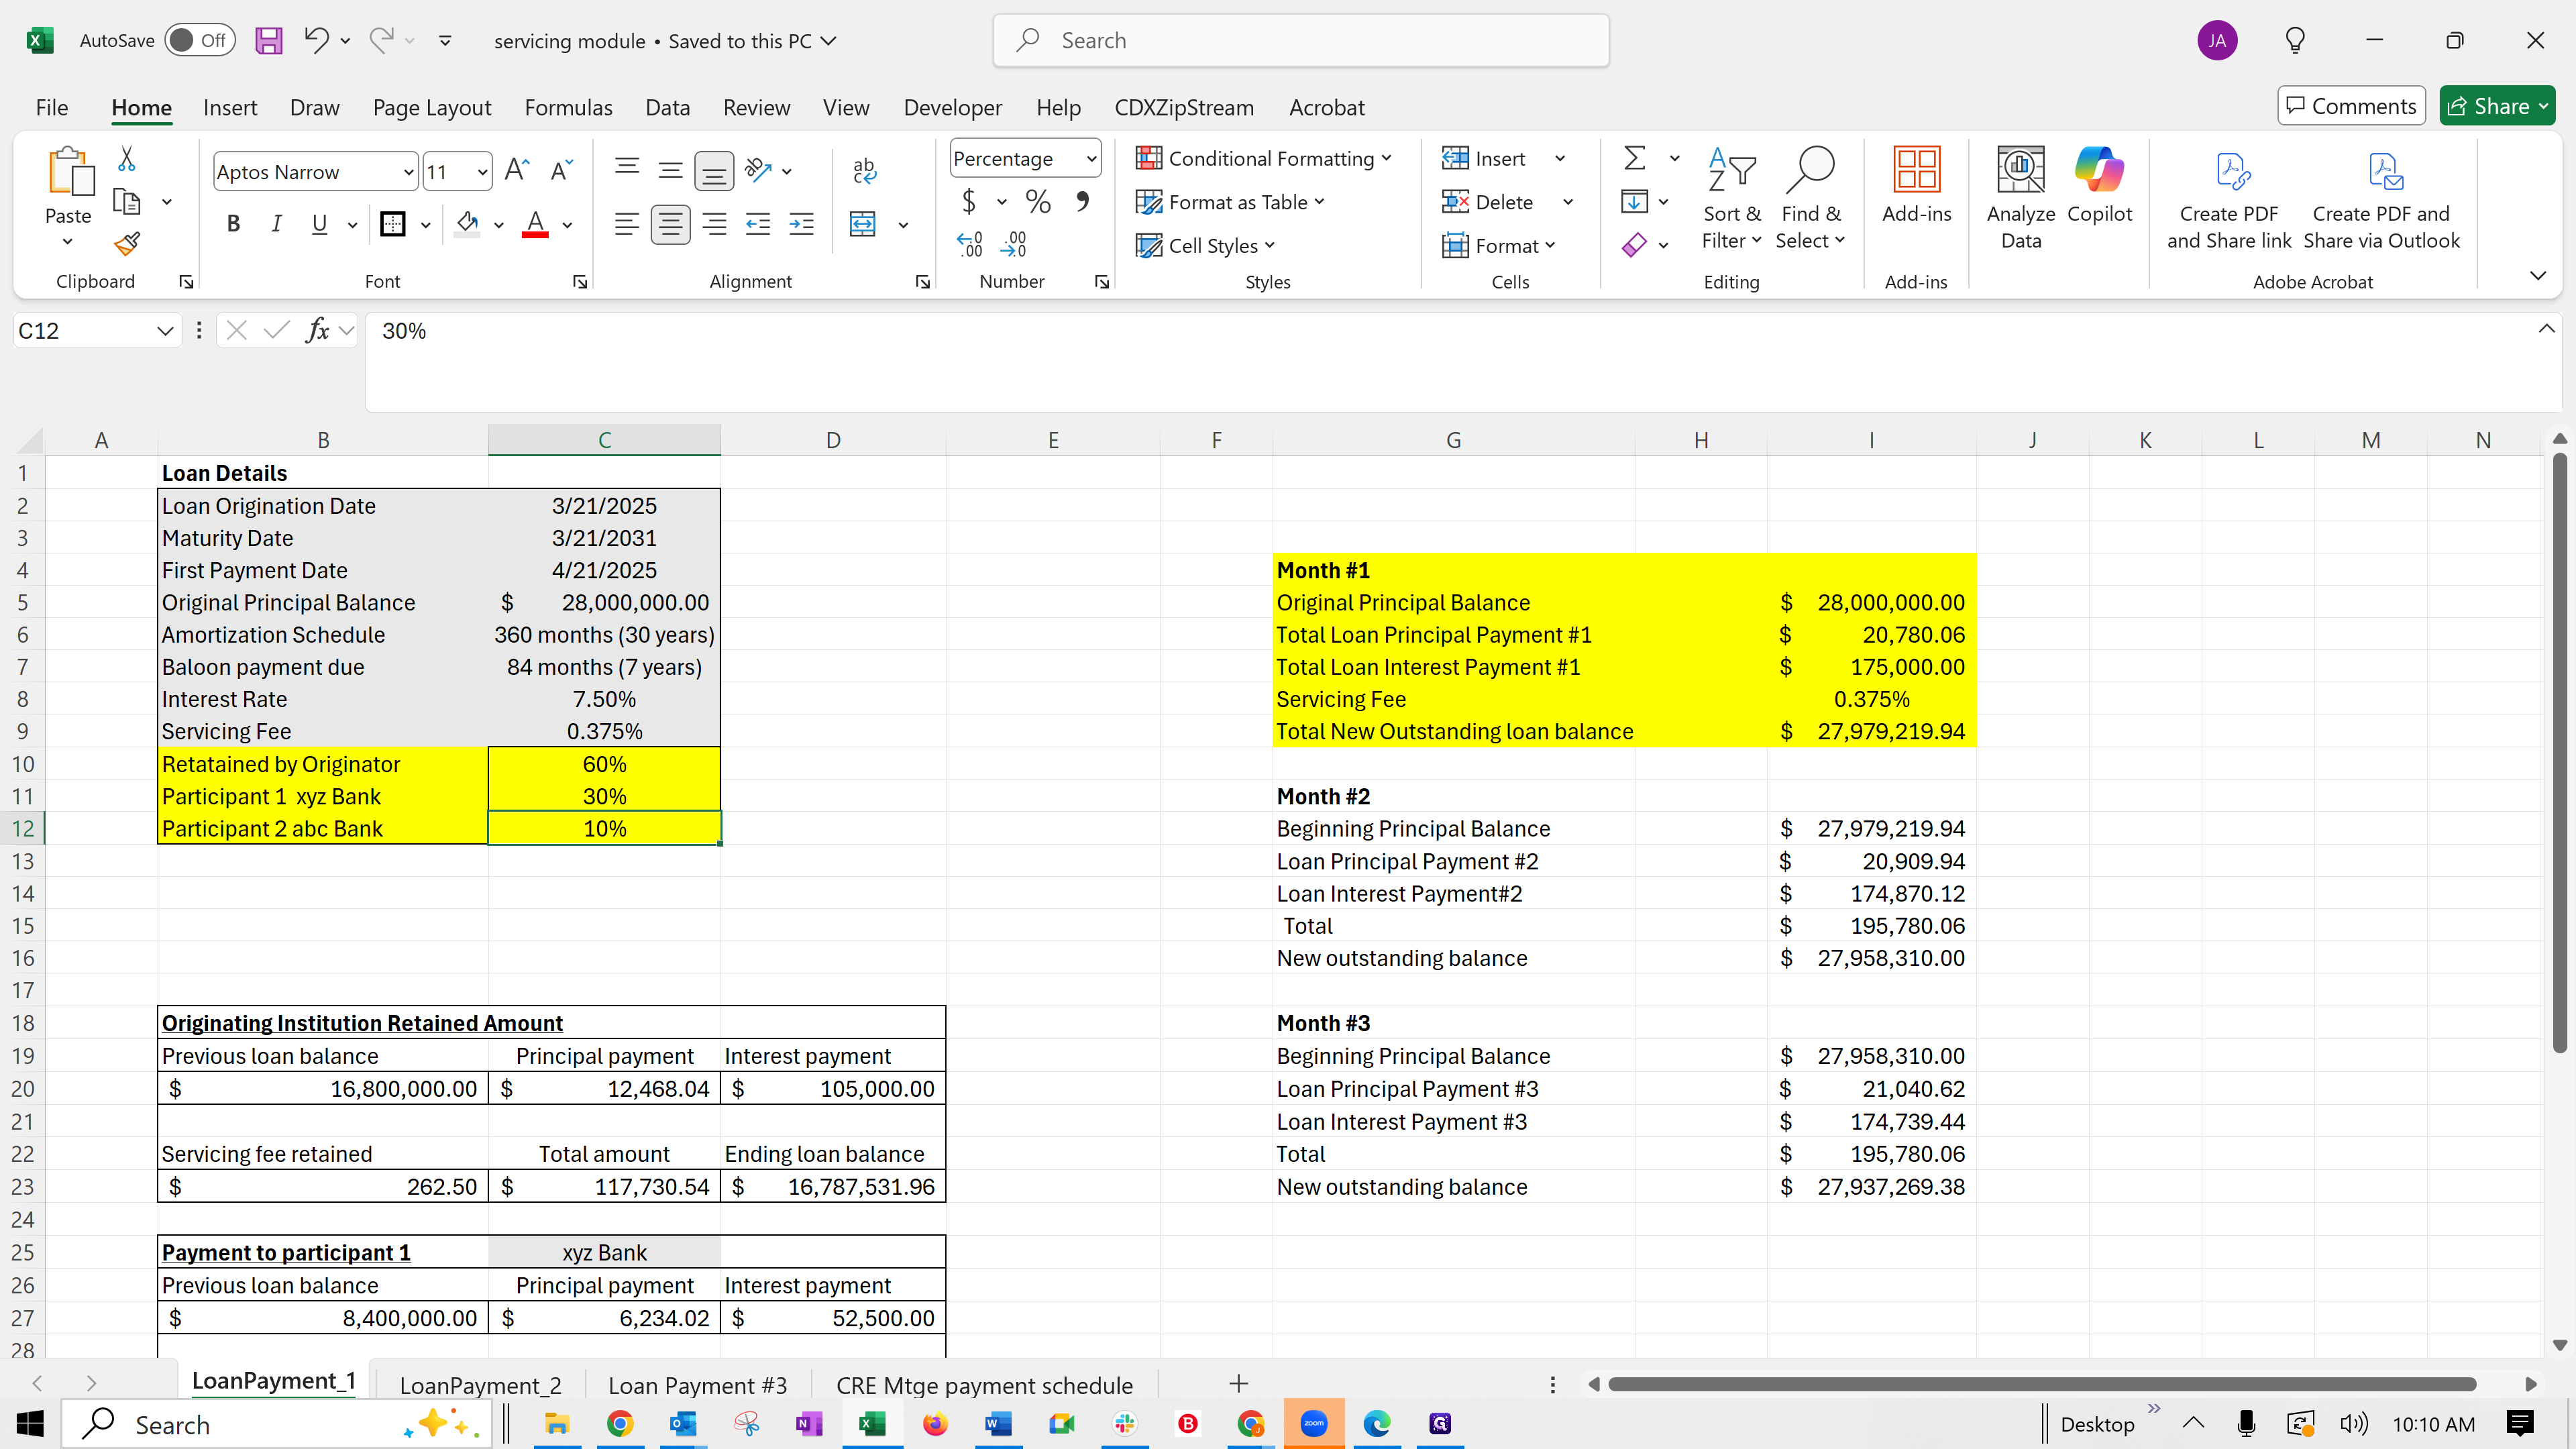This screenshot has width=2576, height=1449.
Task: Toggle the AutoSave switch
Action: tap(199, 40)
